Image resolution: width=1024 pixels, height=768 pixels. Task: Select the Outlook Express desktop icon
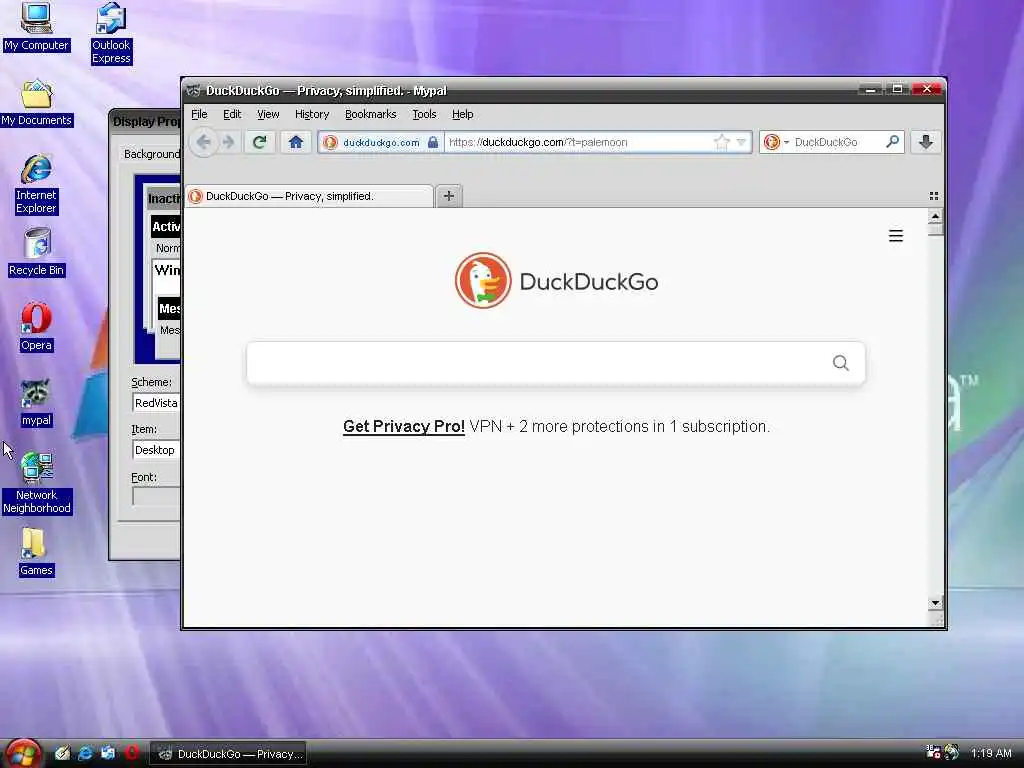tap(111, 34)
